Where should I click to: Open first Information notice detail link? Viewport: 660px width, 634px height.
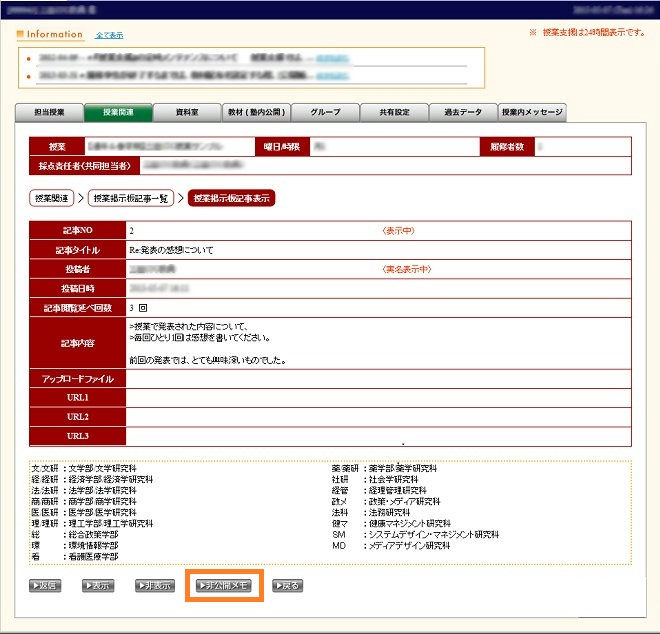[x=330, y=59]
